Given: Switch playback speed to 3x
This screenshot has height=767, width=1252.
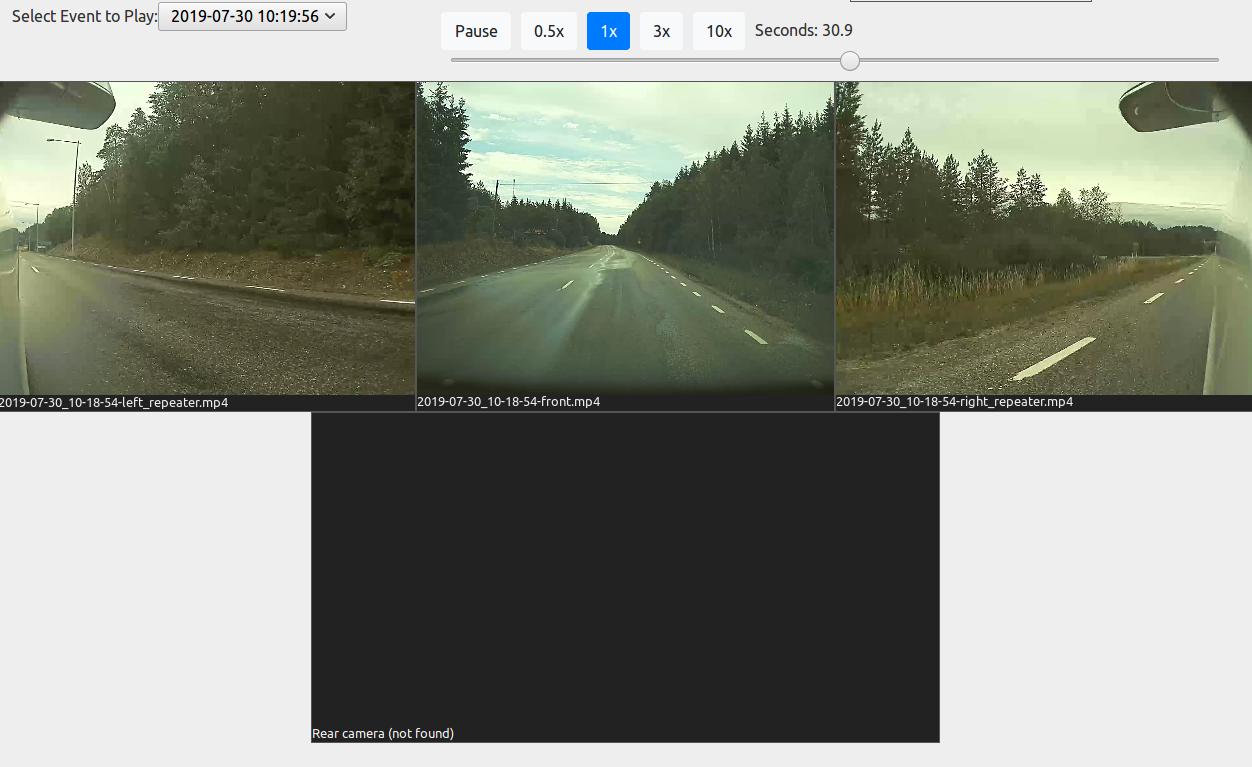Looking at the screenshot, I should (661, 31).
